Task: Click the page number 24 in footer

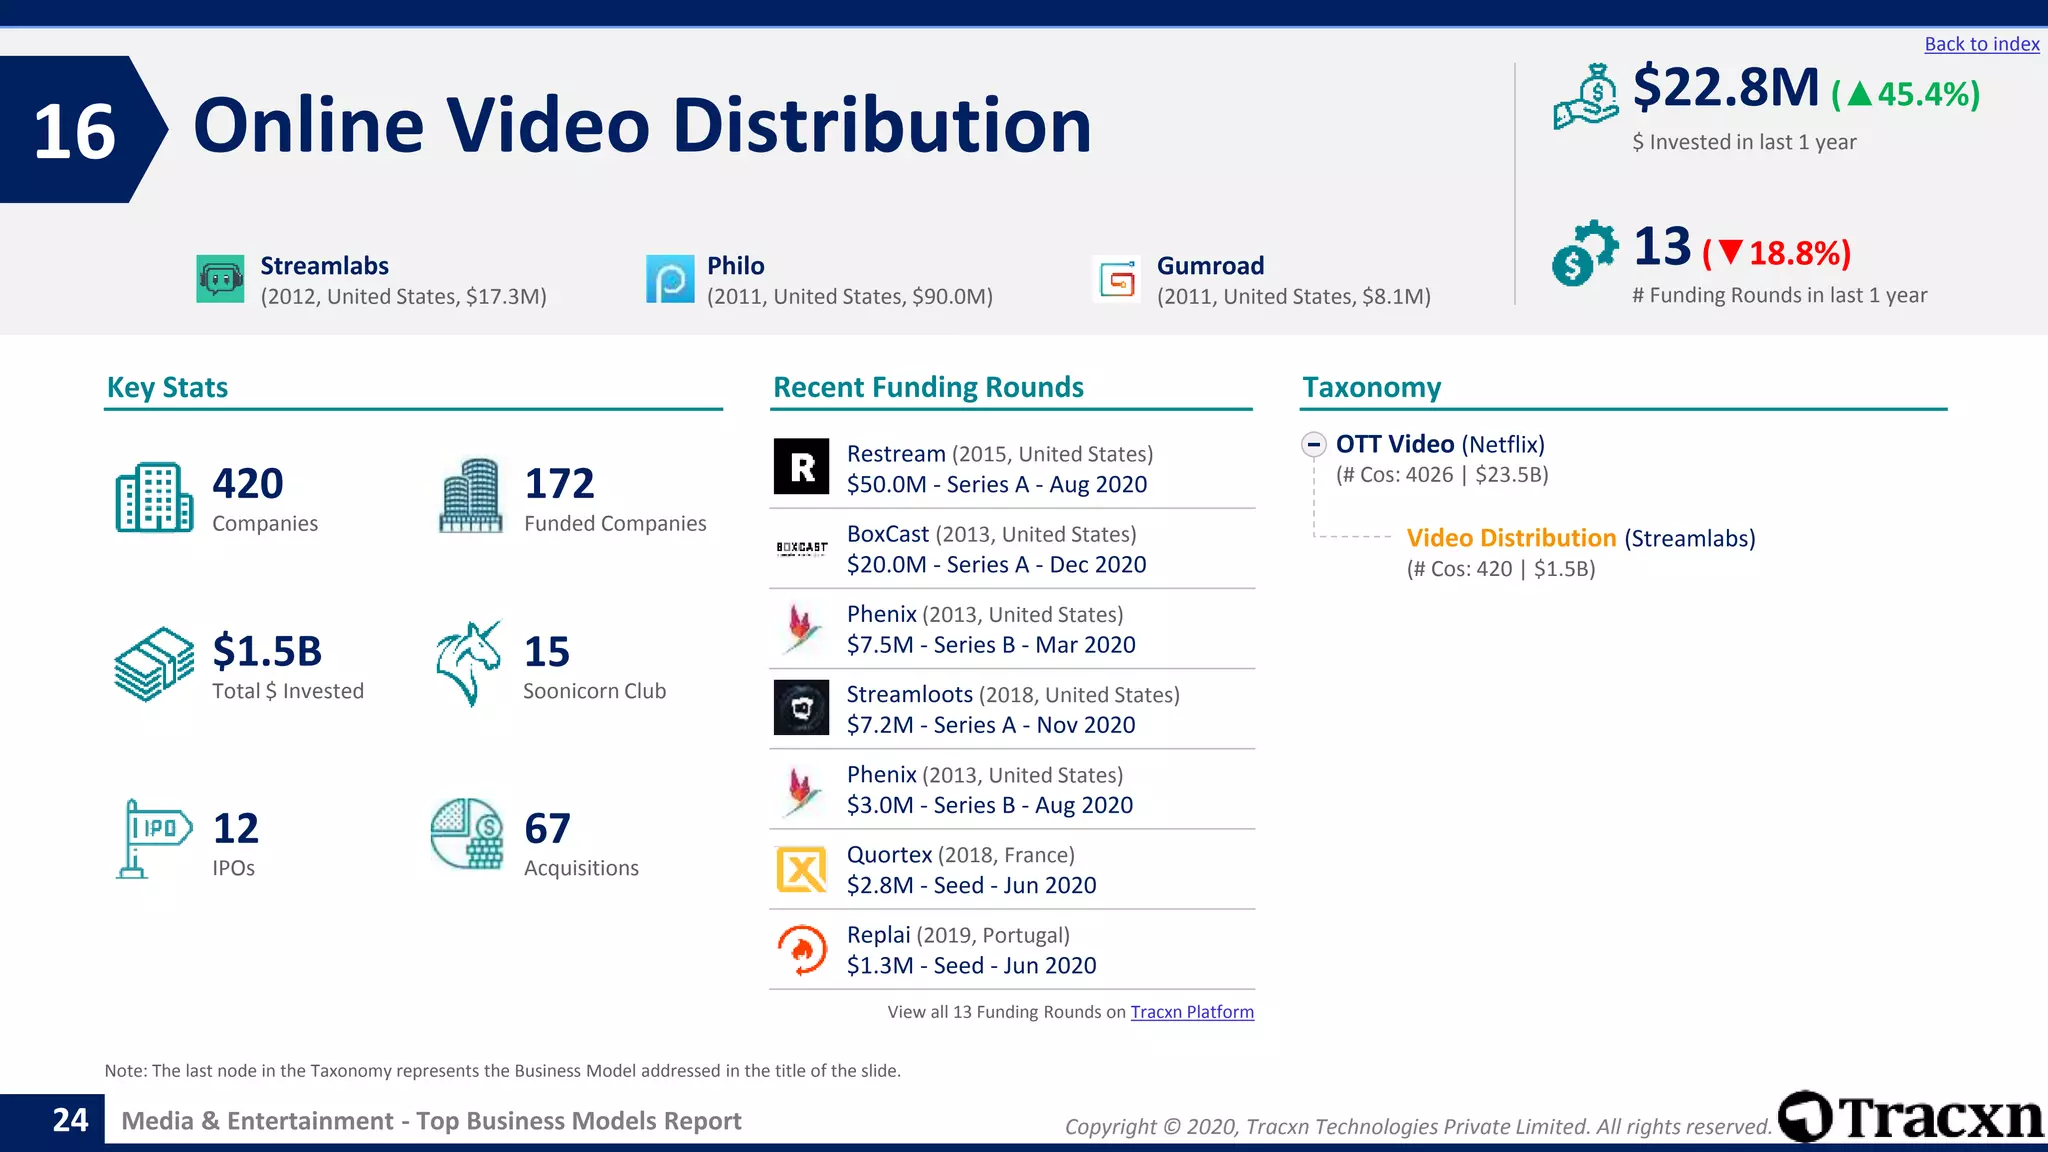Action: 70,1120
